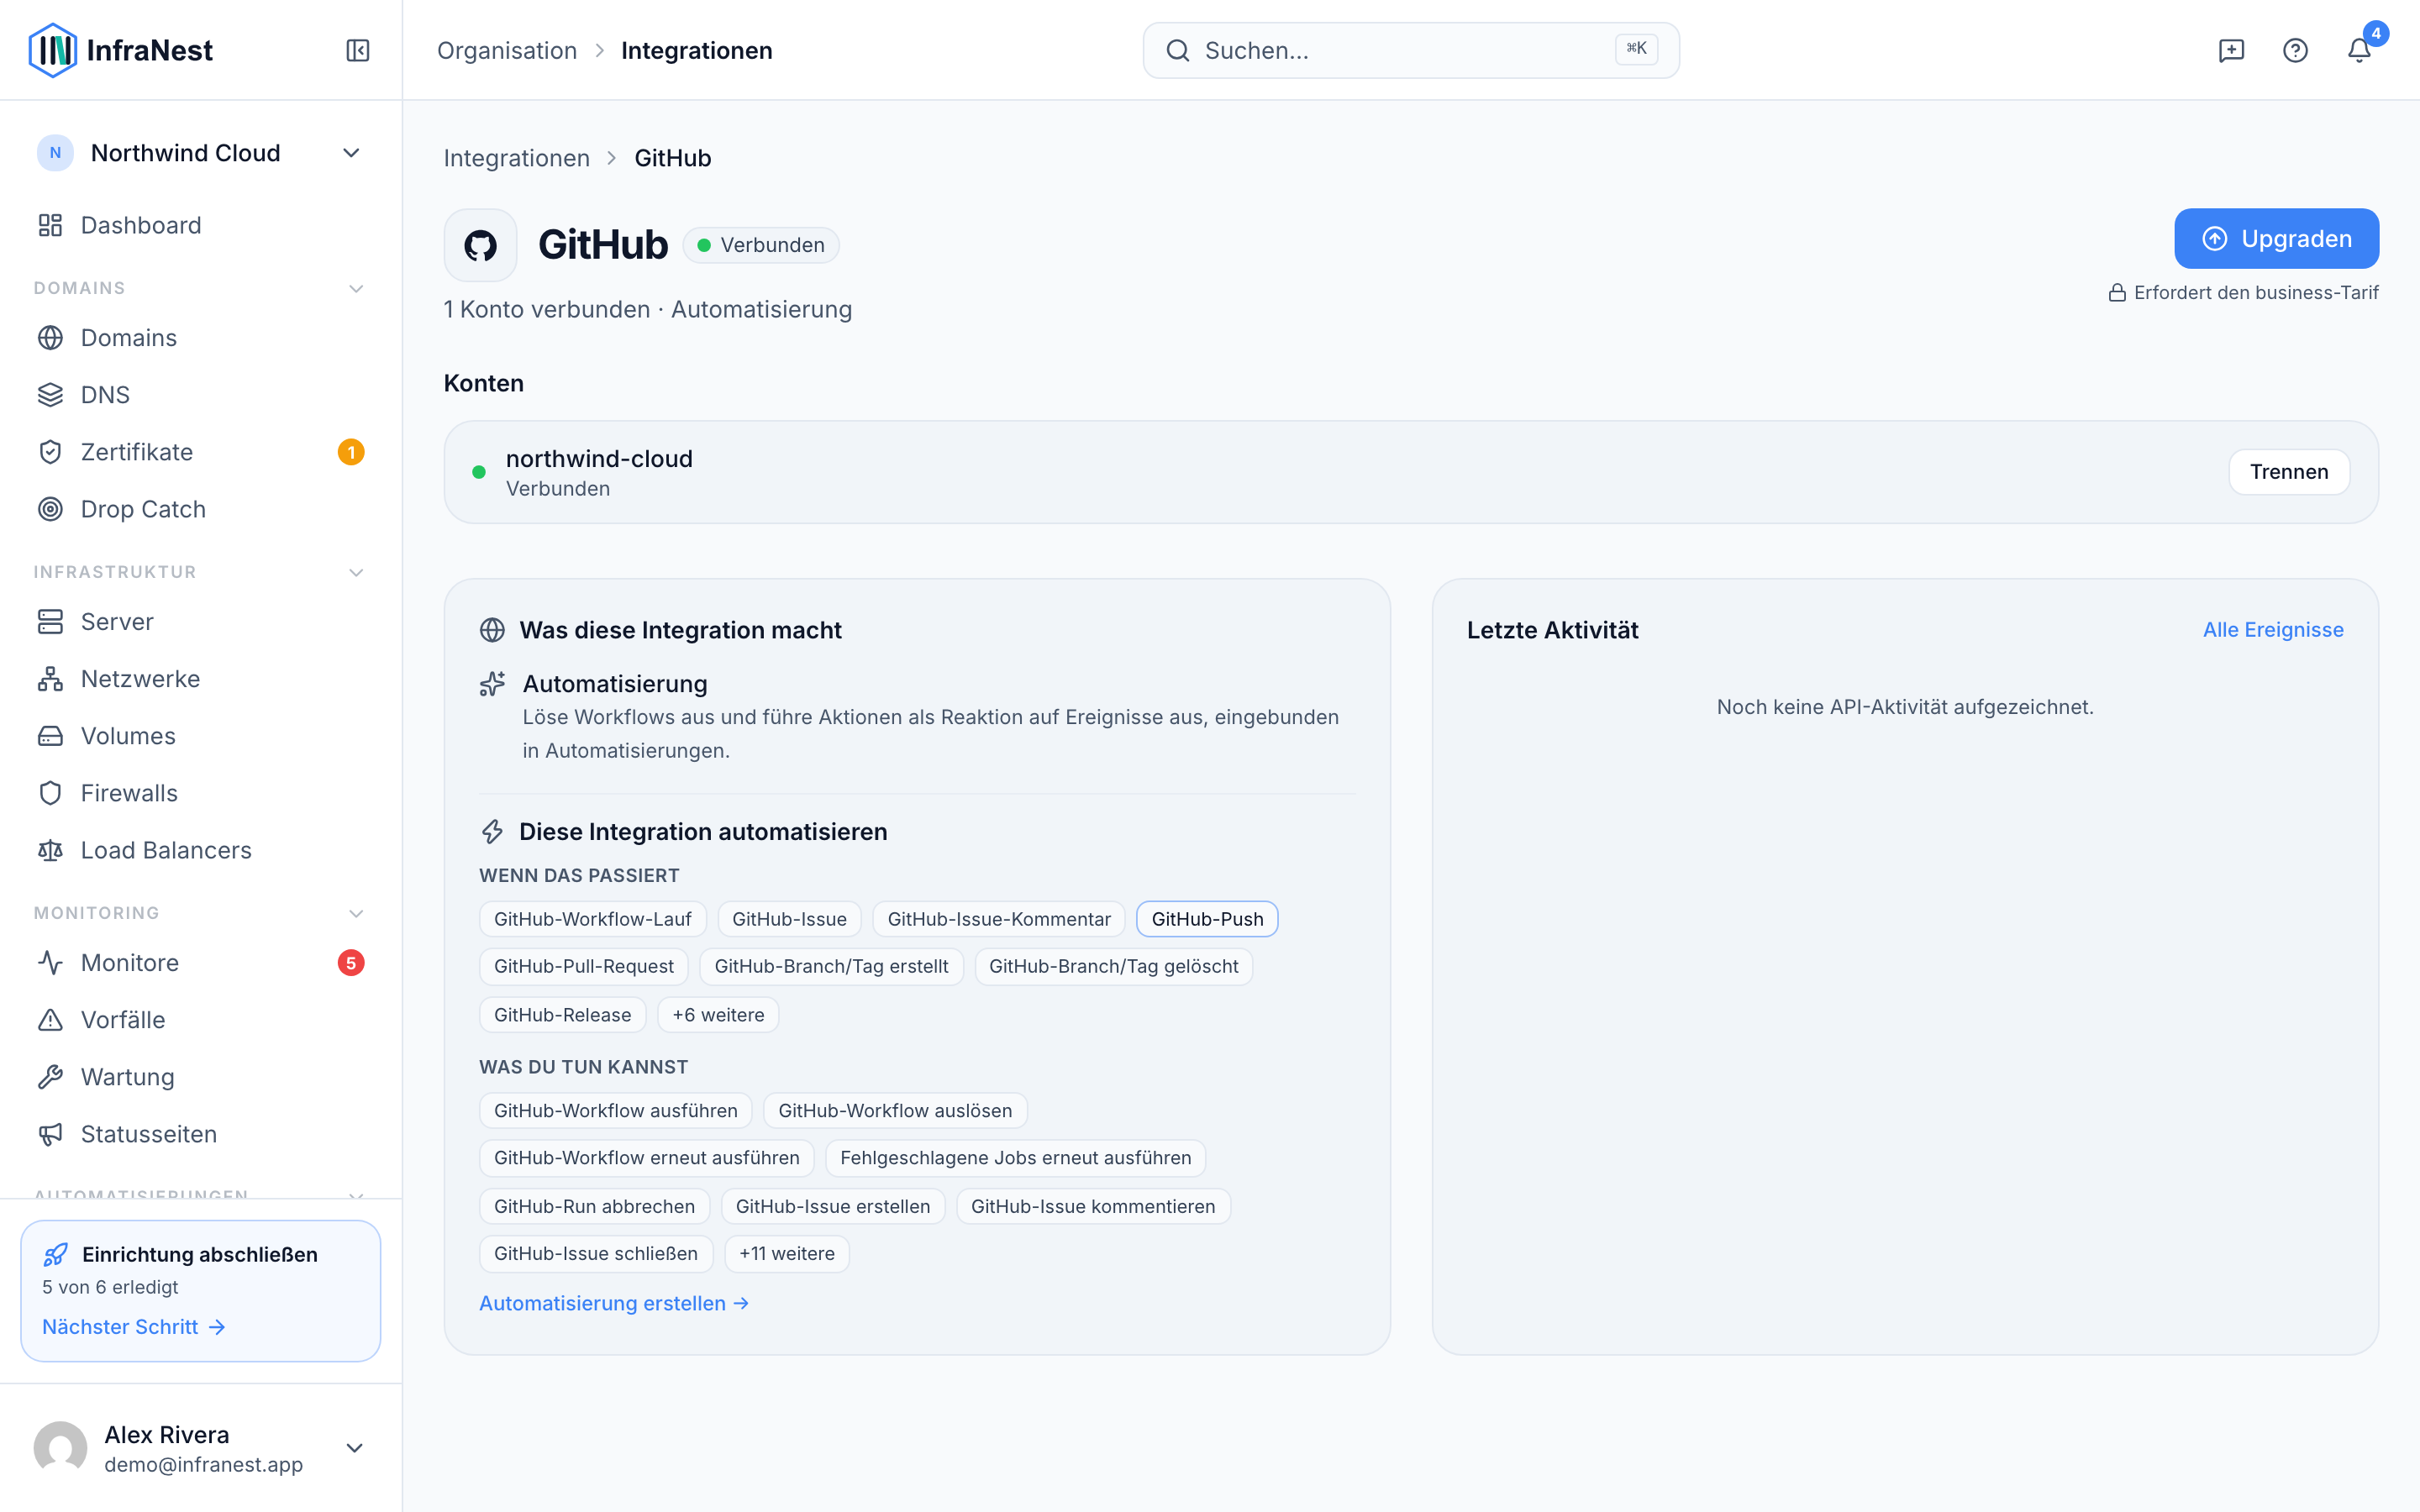
Task: Click the search magnifier icon
Action: point(1178,50)
